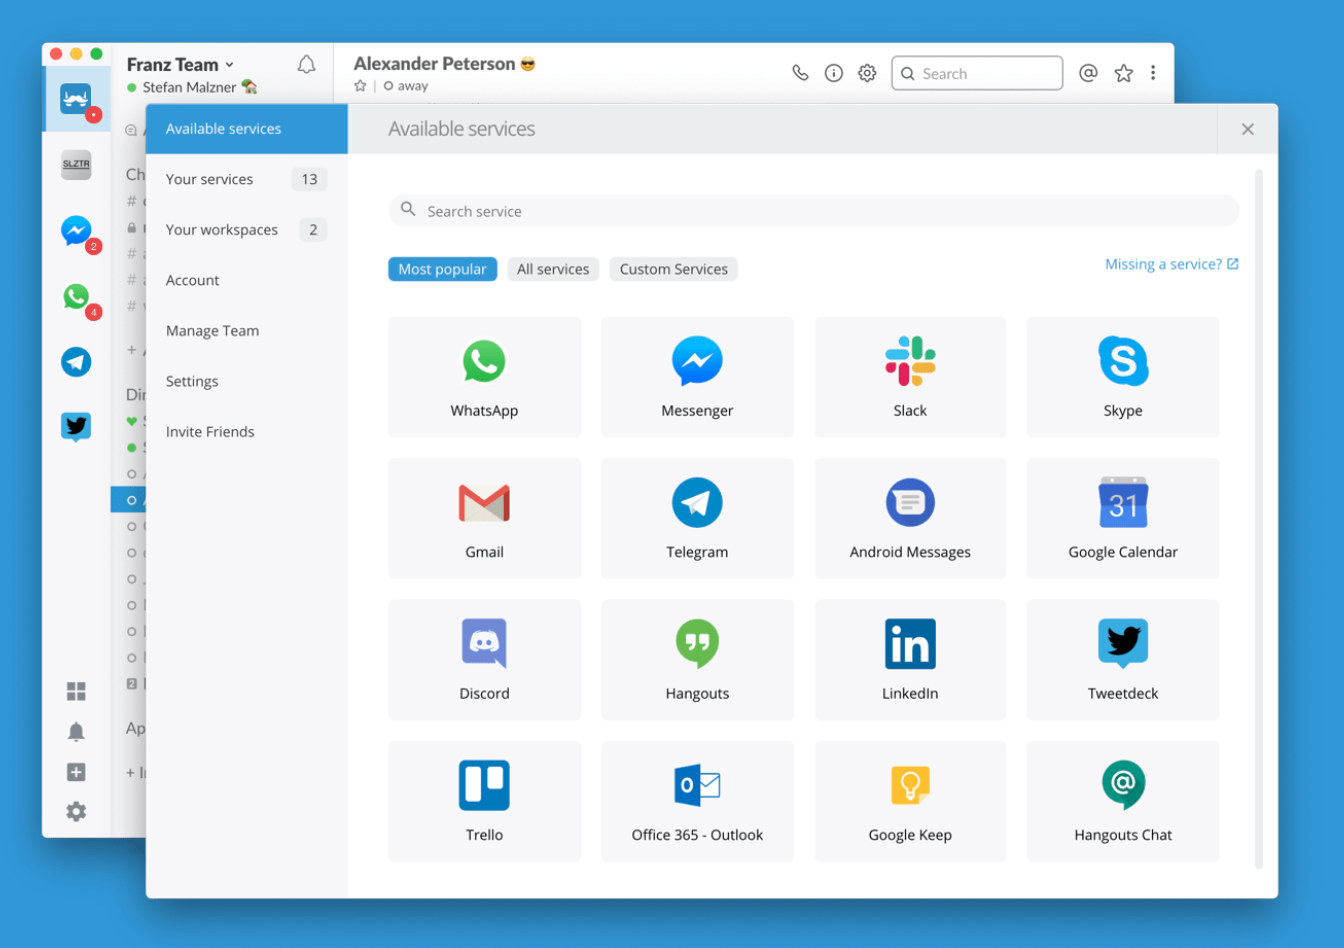Toggle notifications bell in Franz sidebar
This screenshot has width=1344, height=948.
pyautogui.click(x=76, y=732)
